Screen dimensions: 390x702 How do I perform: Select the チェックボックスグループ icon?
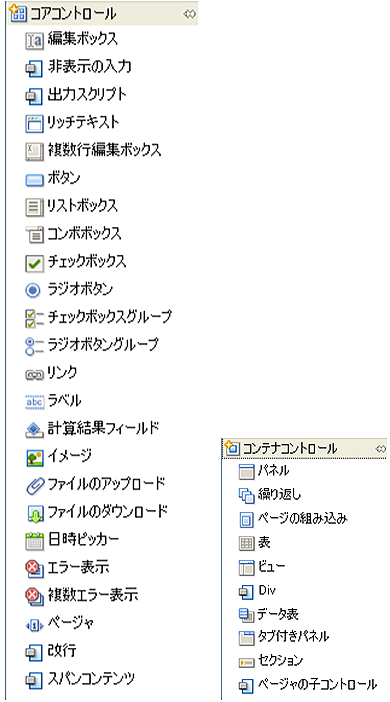34,318
